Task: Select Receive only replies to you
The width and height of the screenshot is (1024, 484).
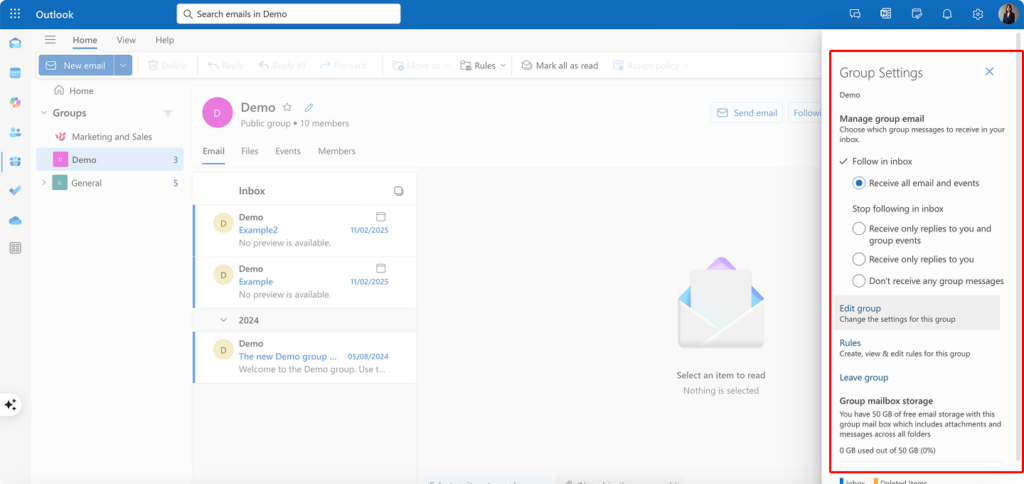Action: tap(859, 259)
